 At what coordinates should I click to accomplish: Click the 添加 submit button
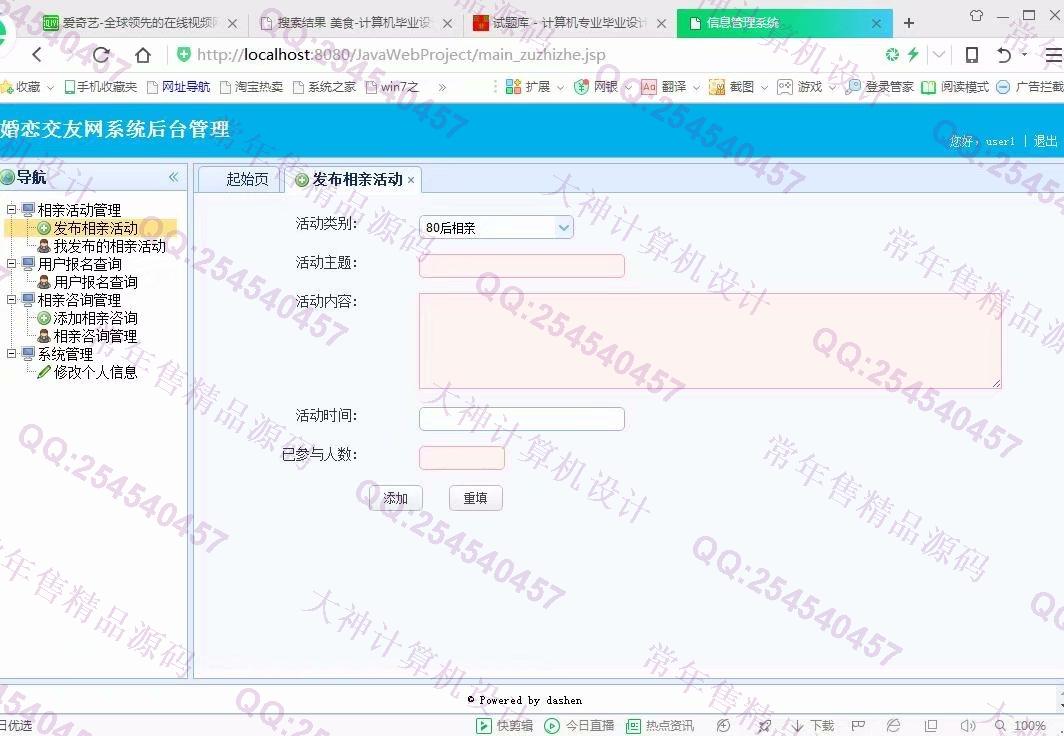(395, 498)
